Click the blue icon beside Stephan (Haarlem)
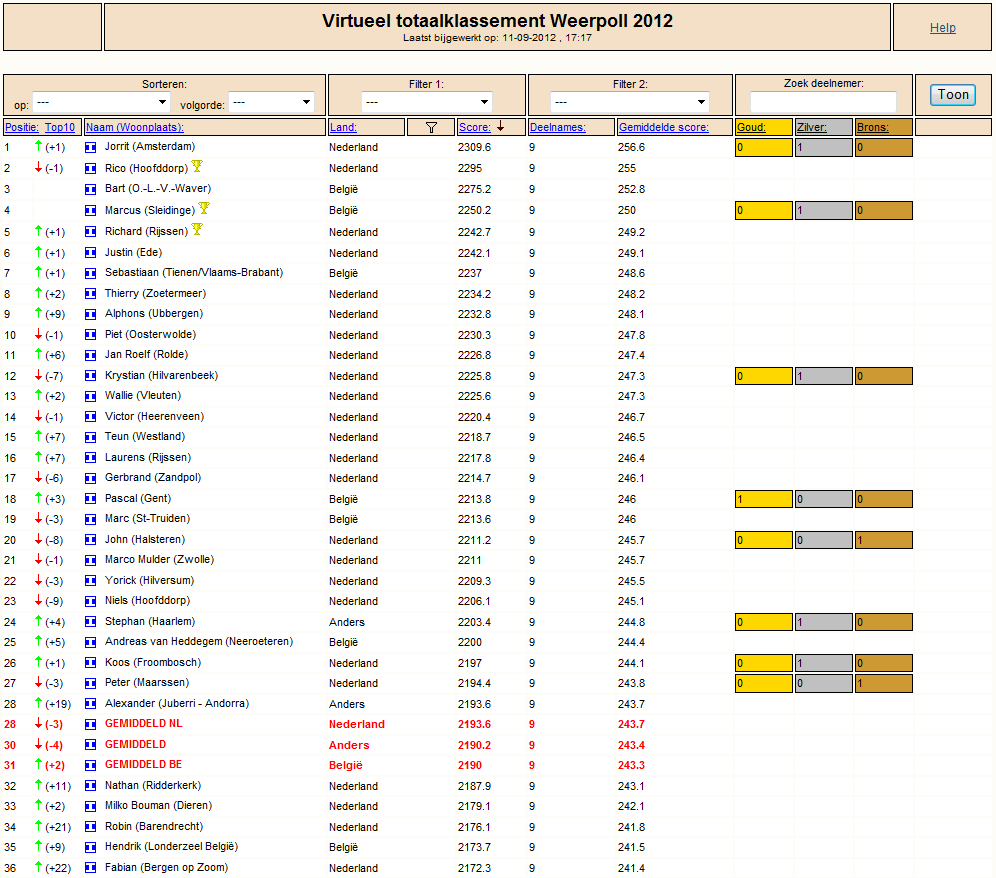 click(x=91, y=622)
